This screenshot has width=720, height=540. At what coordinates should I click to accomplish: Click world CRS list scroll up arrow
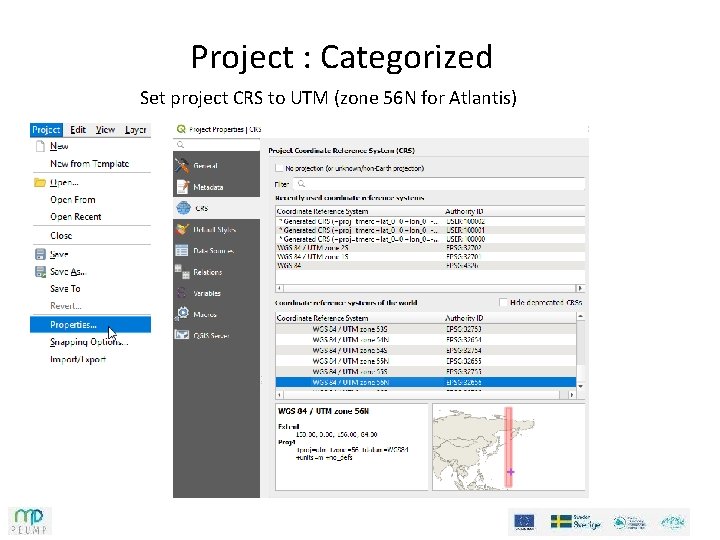580,316
